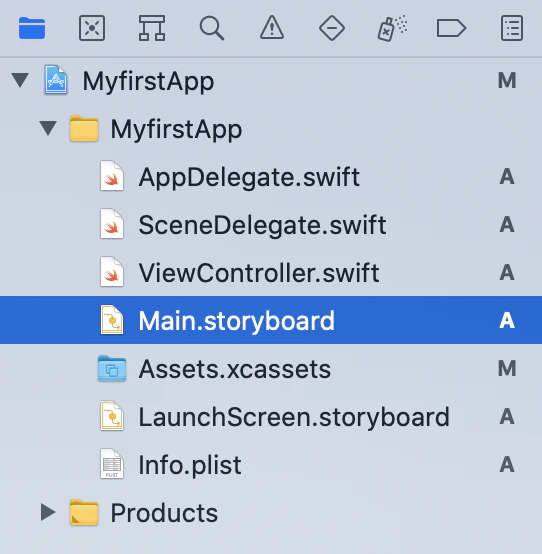542x554 pixels.
Task: Open SceneDelegate.swift
Action: tap(271, 225)
